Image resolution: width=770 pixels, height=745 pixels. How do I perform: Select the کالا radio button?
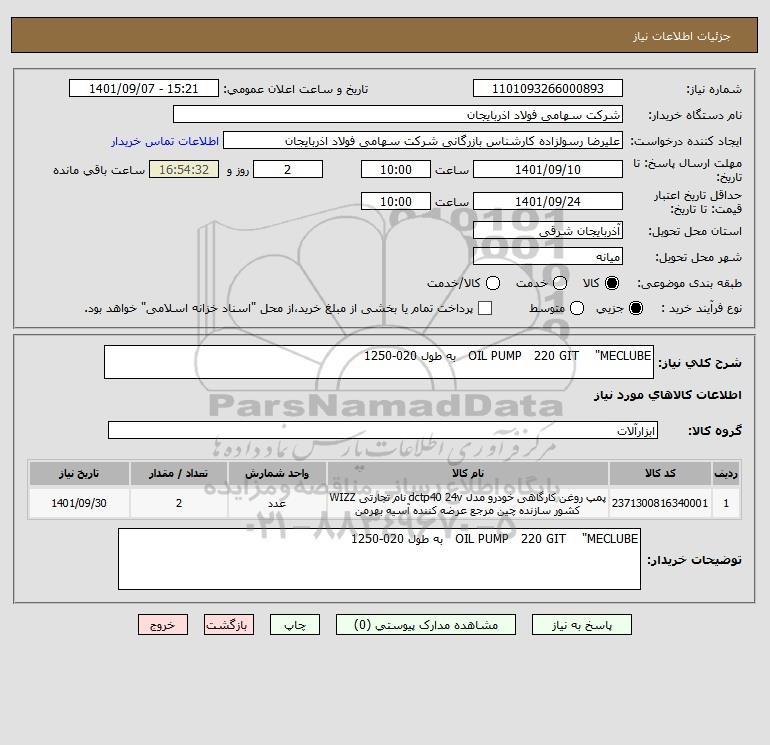pos(612,283)
